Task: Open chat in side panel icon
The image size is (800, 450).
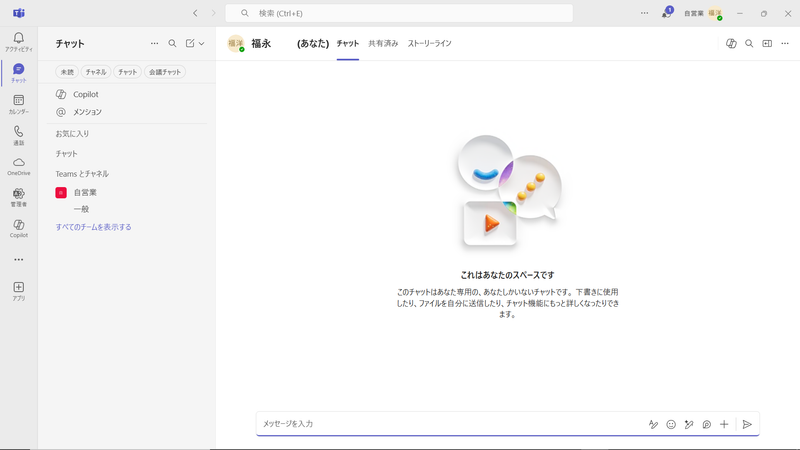Action: click(767, 43)
